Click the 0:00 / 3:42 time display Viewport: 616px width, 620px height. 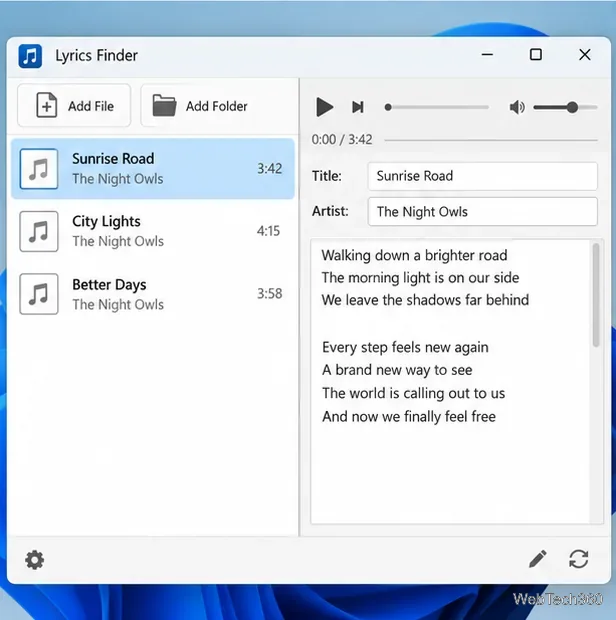342,140
